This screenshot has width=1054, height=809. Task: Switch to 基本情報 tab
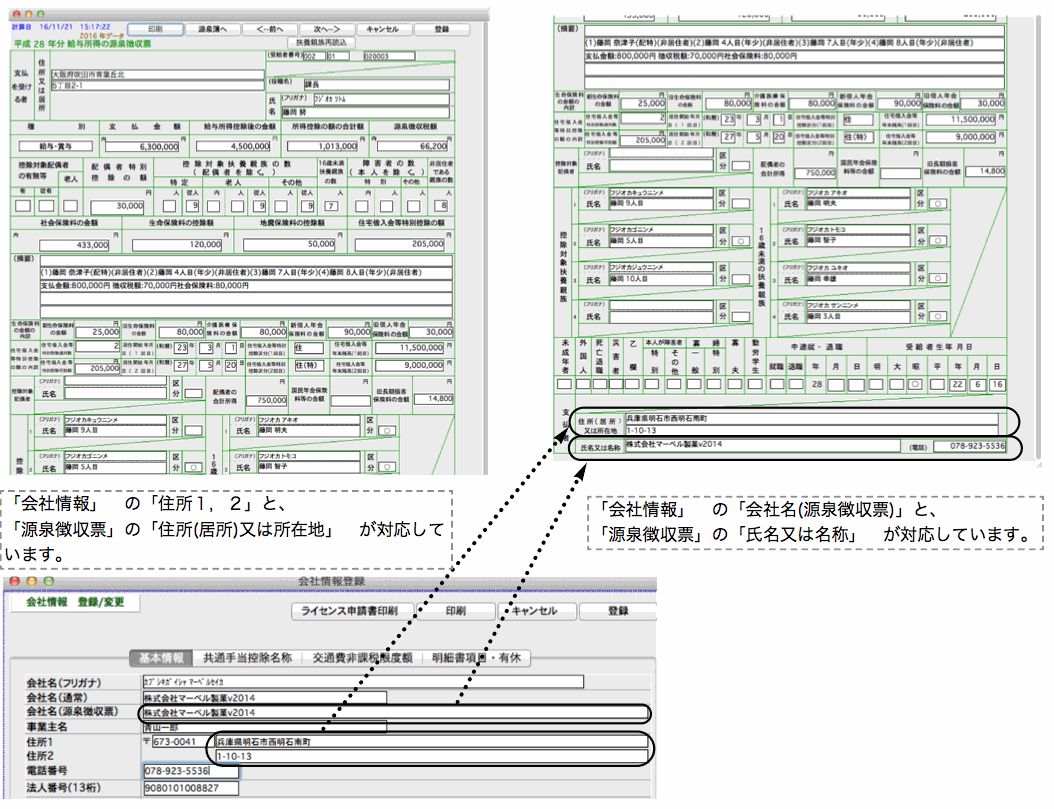pos(161,658)
